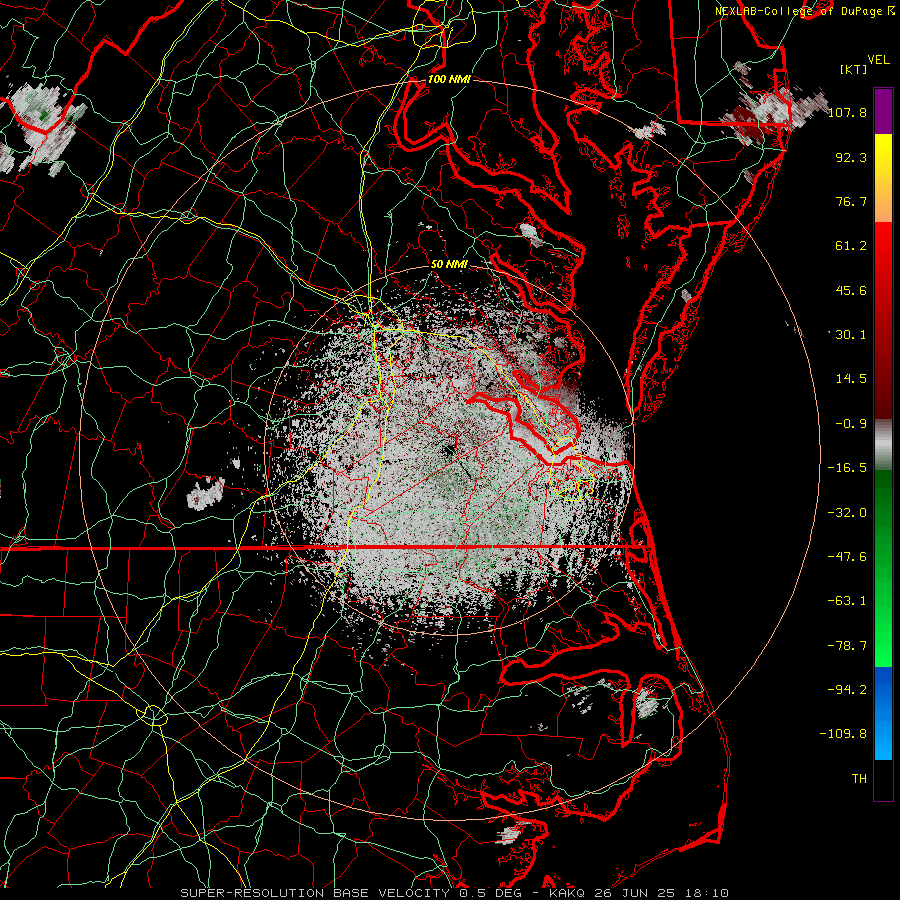Image resolution: width=900 pixels, height=900 pixels.
Task: Select the VEL legend title
Action: pos(878,60)
